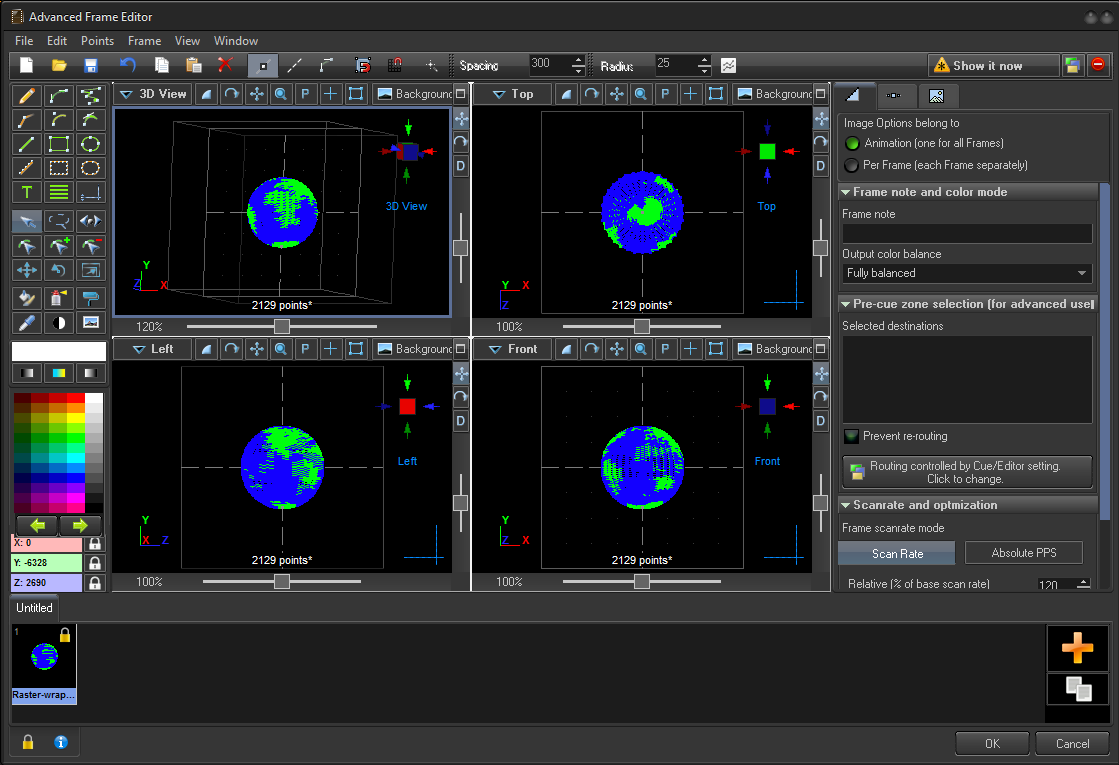Select the Pencil freehand drawing tool
Viewport: 1119px width, 765px height.
26,96
